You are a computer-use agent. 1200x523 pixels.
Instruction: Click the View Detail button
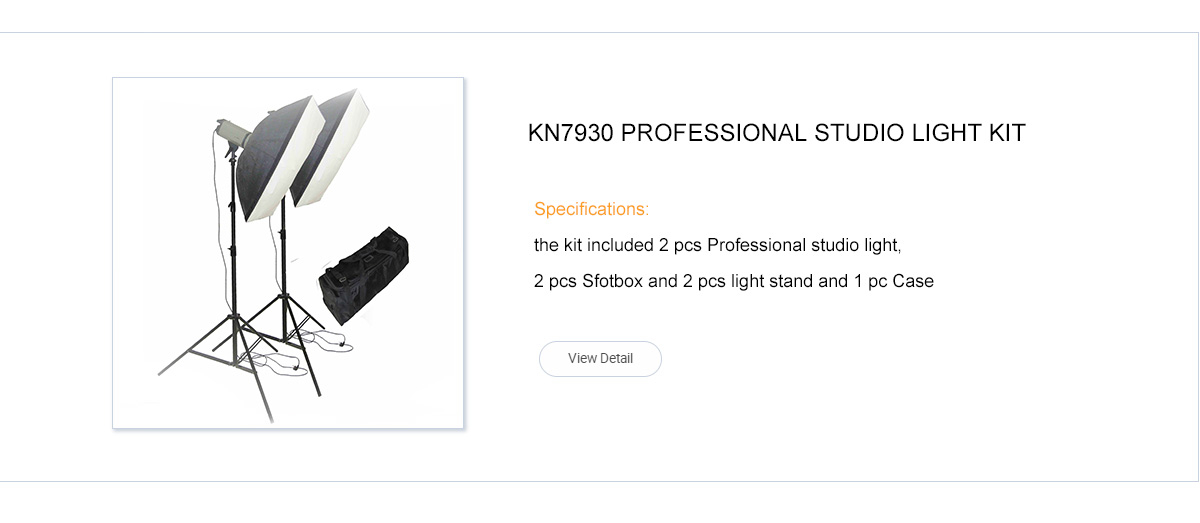[x=600, y=359]
